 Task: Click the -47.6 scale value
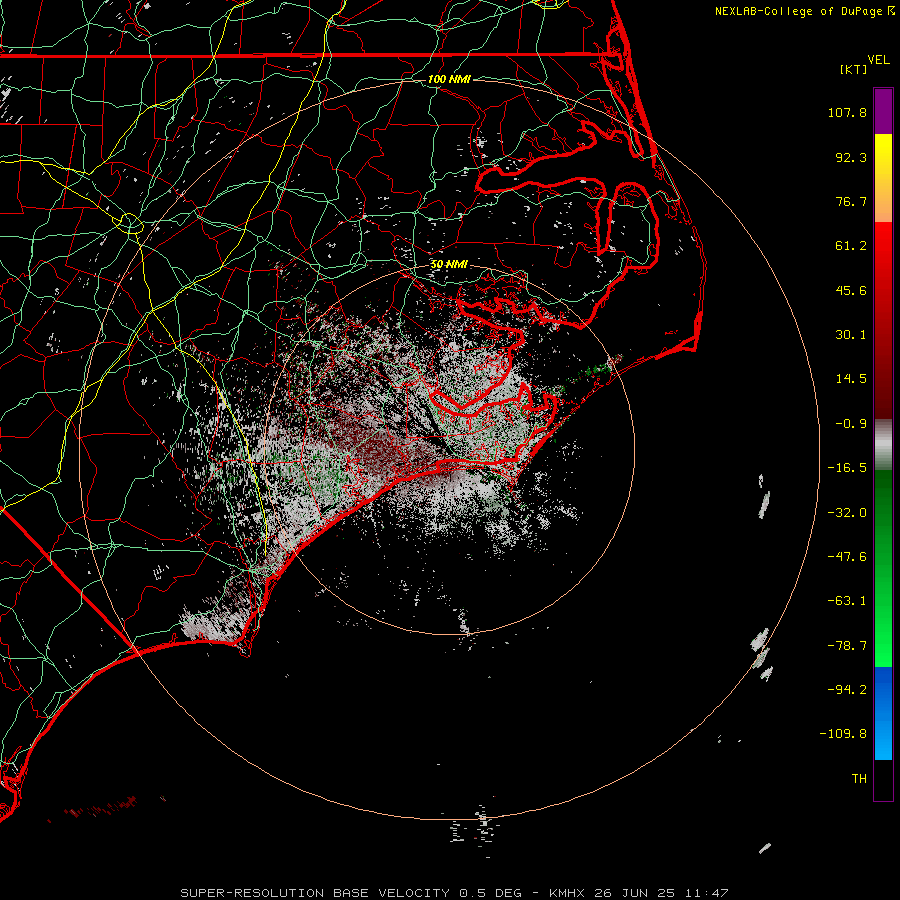point(847,557)
